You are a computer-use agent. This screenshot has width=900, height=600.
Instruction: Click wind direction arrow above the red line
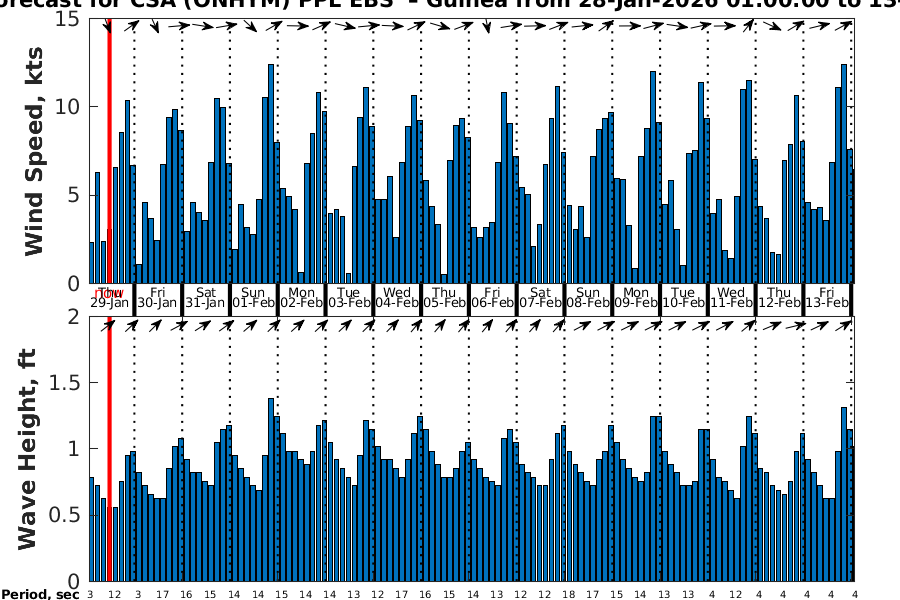coord(108,26)
